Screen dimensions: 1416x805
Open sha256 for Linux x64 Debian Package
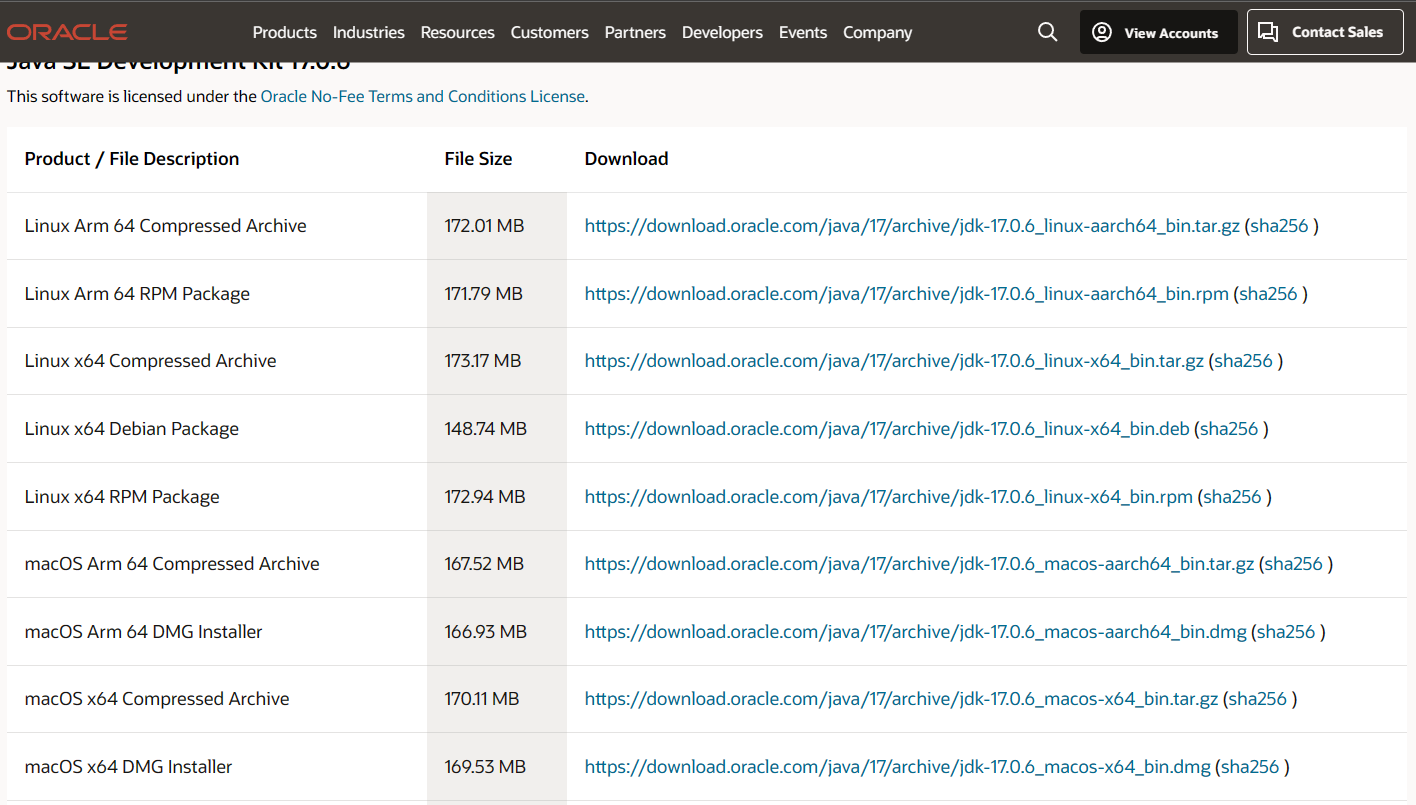pos(1229,429)
